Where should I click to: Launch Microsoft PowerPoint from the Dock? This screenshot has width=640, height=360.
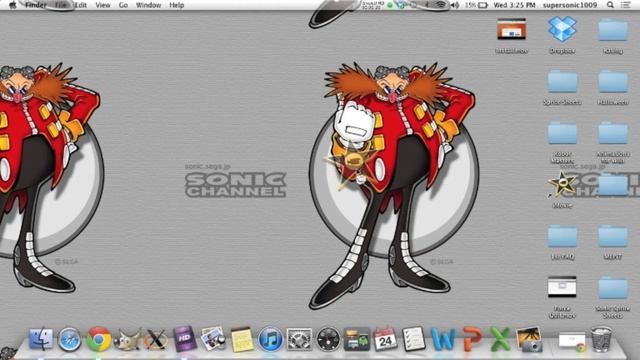point(472,339)
